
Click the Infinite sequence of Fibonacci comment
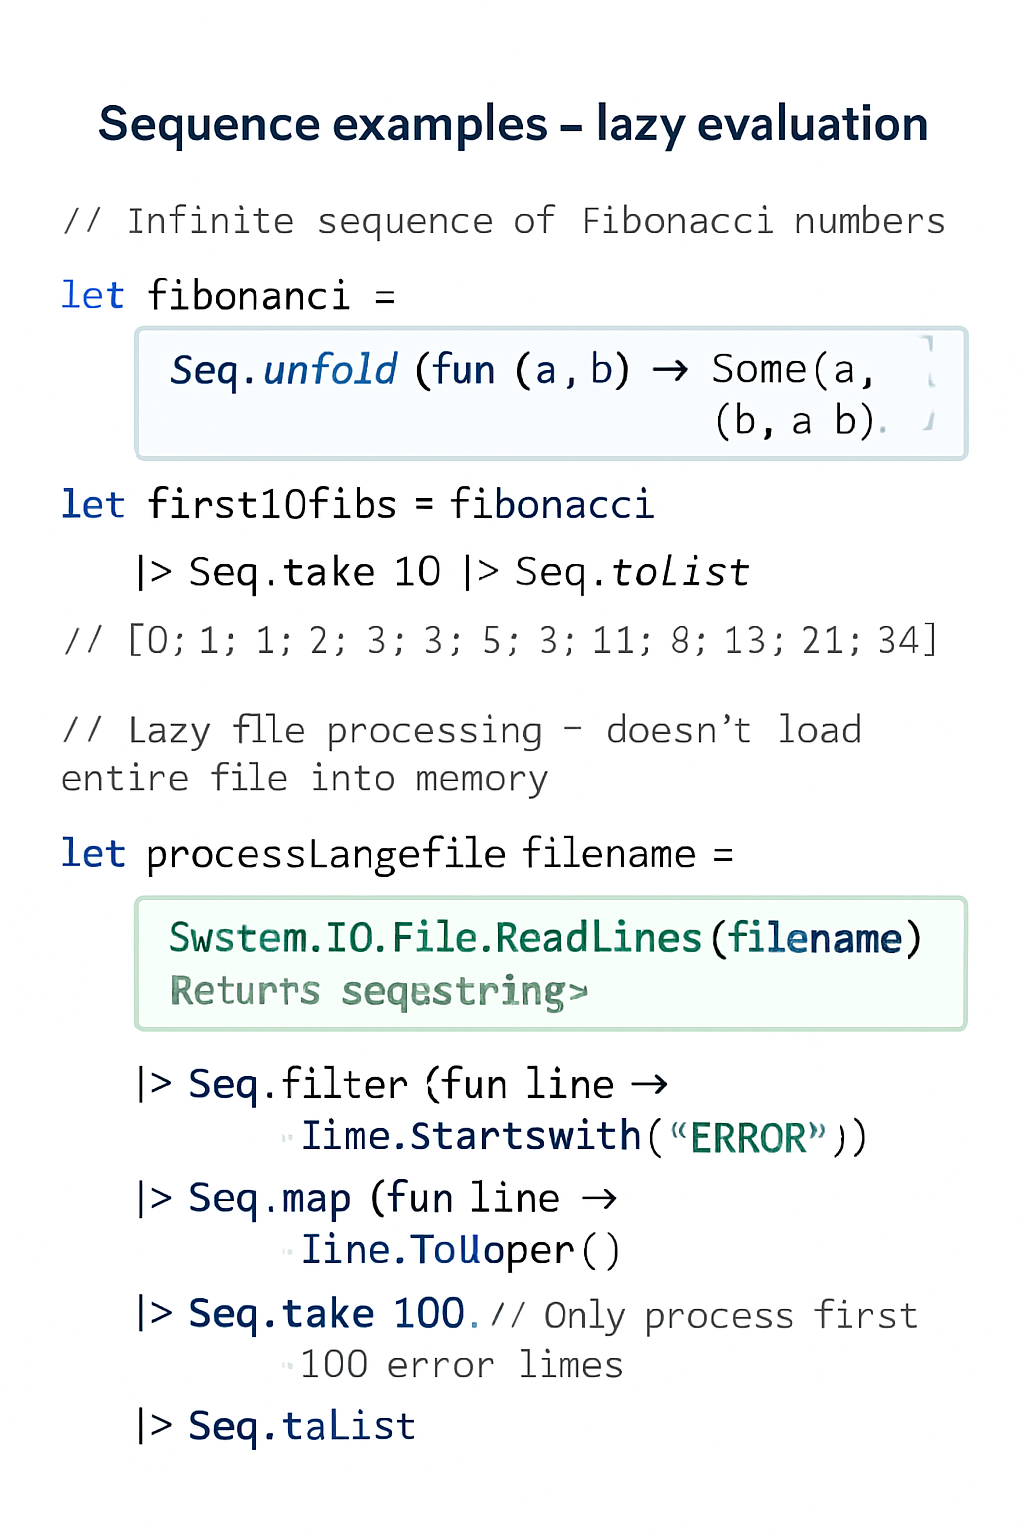504,221
